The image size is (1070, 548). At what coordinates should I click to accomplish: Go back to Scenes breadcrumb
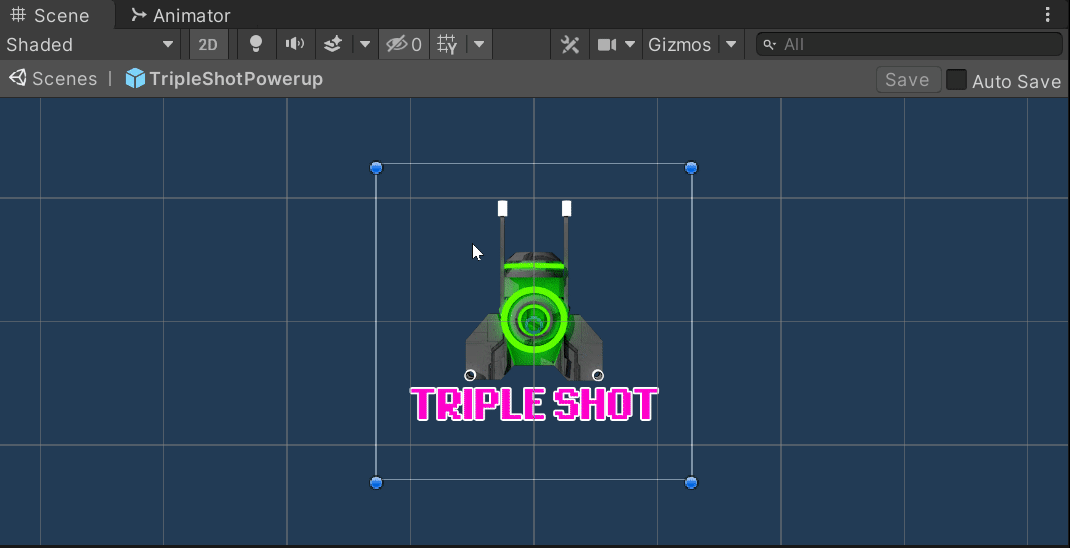(53, 78)
